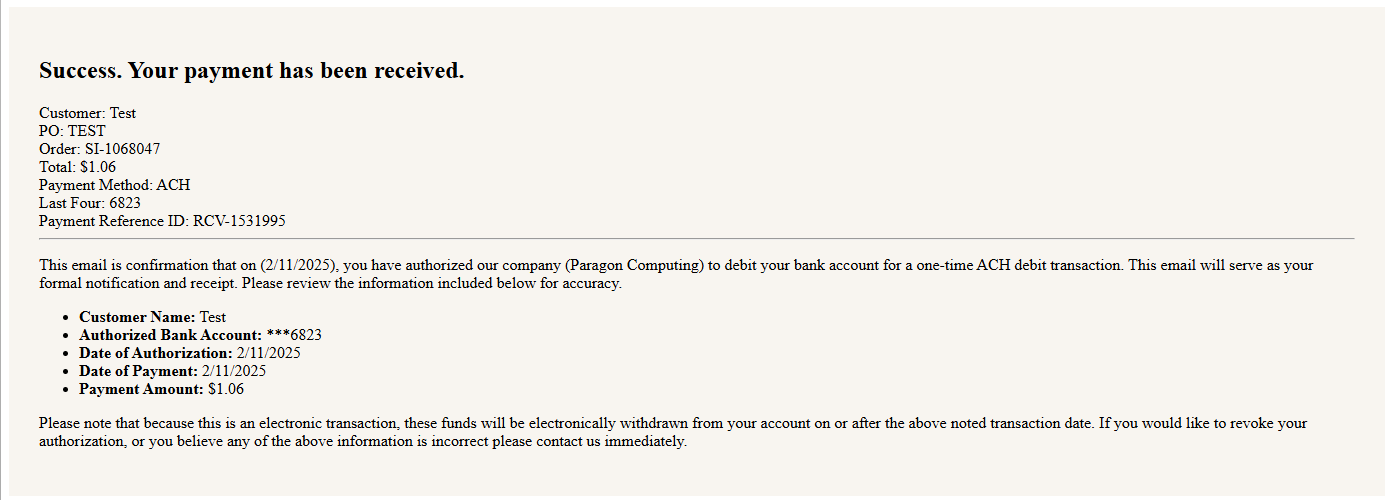The image size is (1391, 500).
Task: Click the 'Customer: Test' line
Action: coord(87,113)
